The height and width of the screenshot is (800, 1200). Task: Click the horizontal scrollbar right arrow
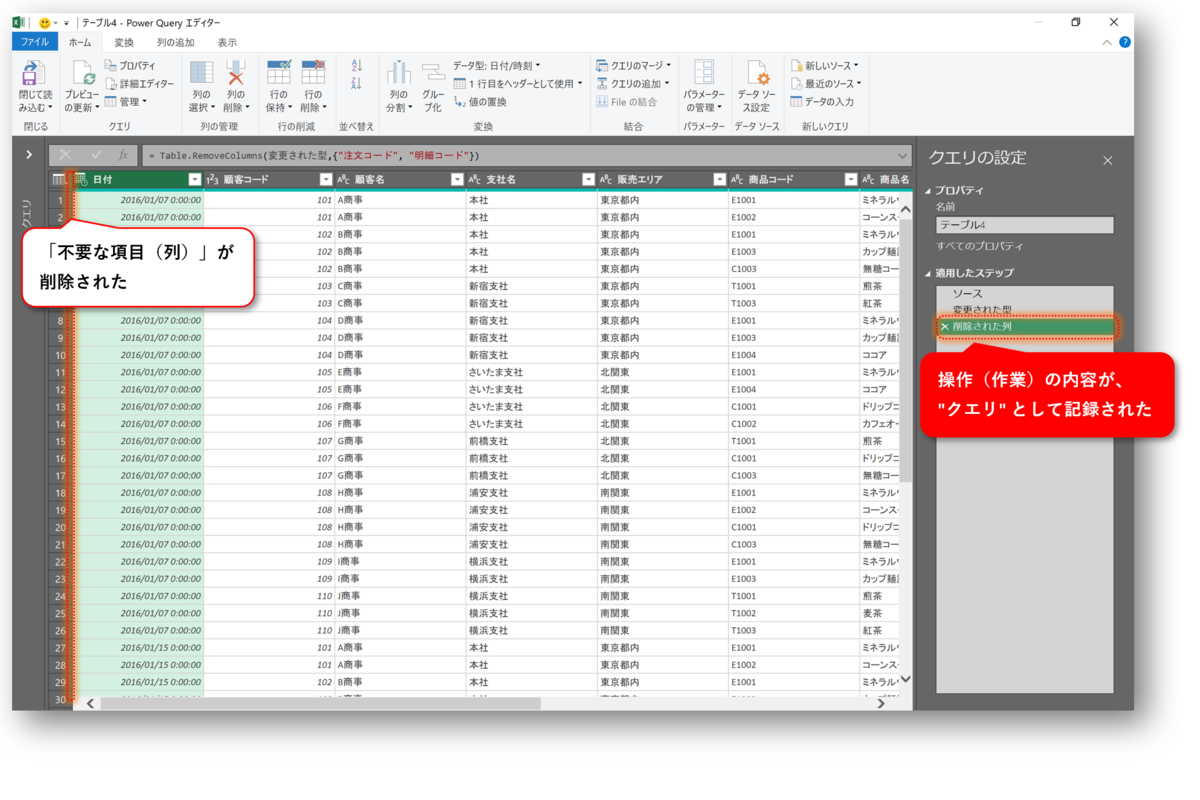(x=881, y=704)
